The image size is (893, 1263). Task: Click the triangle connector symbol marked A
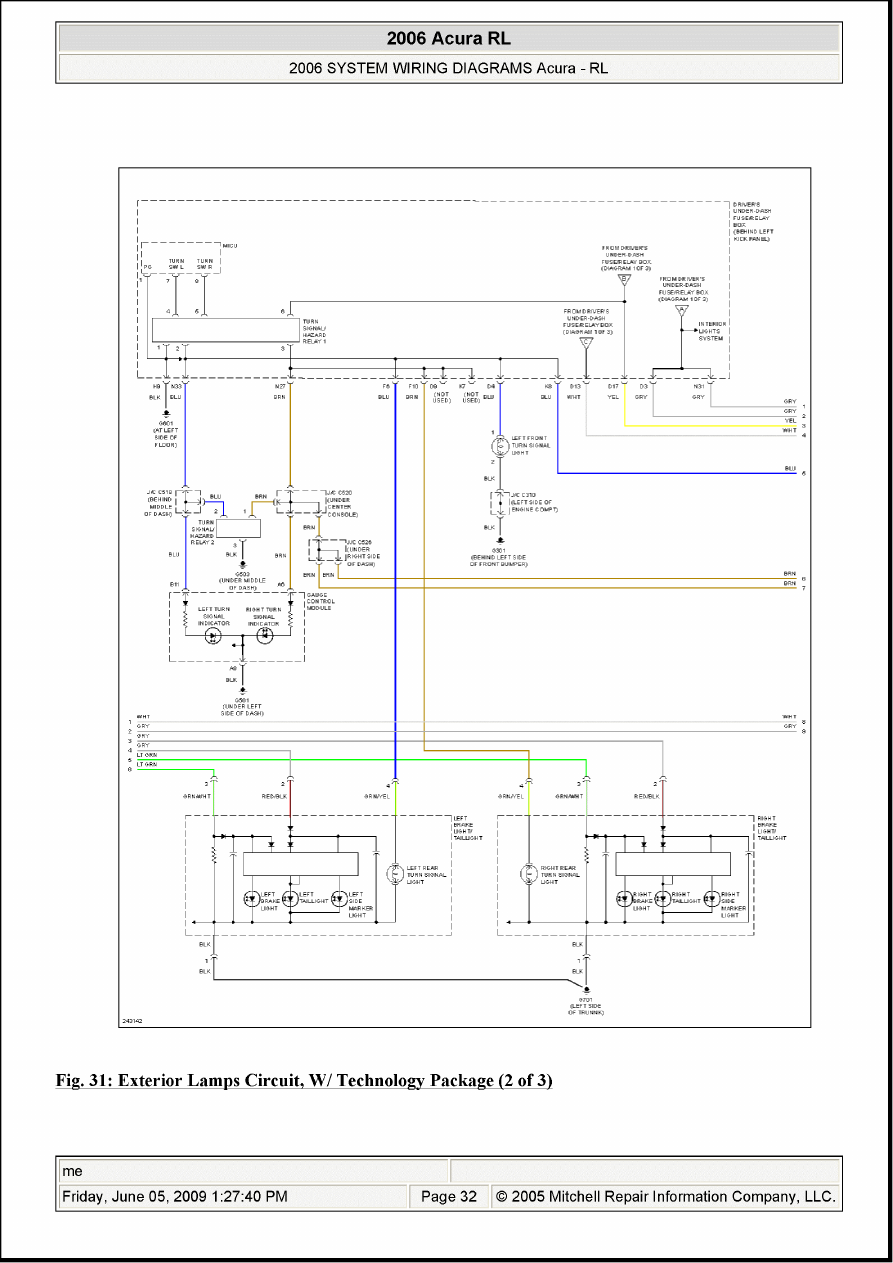(682, 309)
